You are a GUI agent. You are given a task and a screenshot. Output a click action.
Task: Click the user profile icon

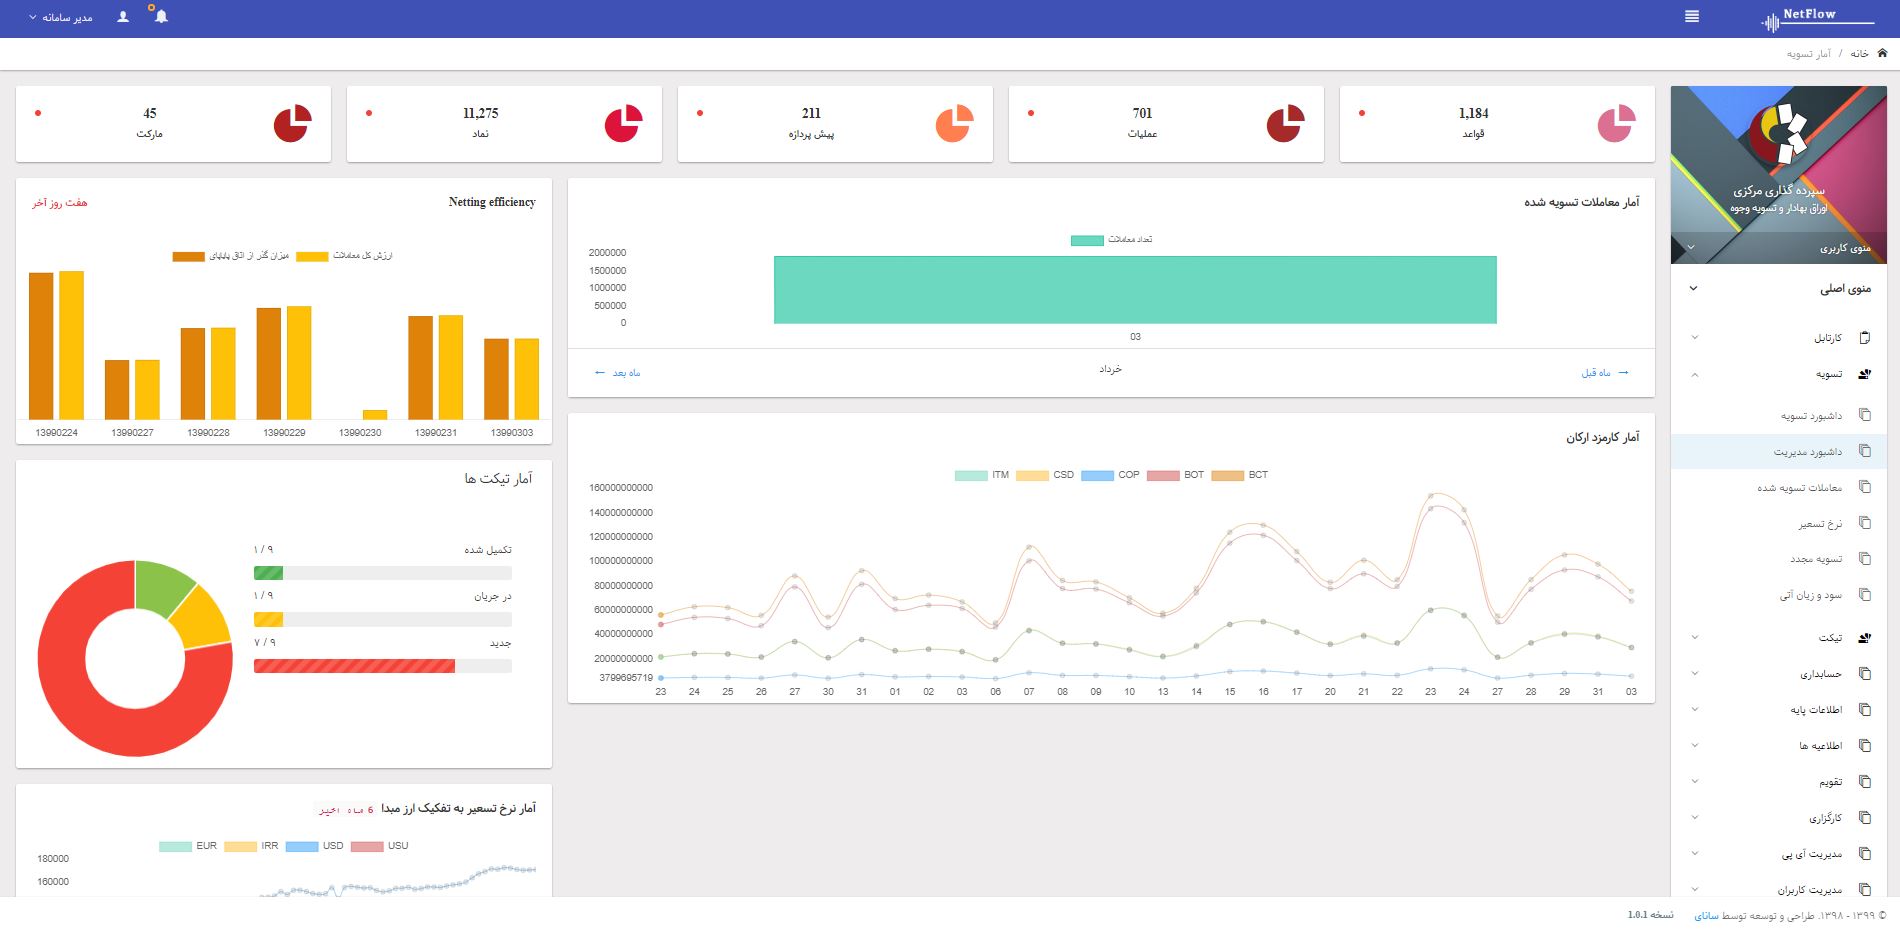(x=123, y=17)
